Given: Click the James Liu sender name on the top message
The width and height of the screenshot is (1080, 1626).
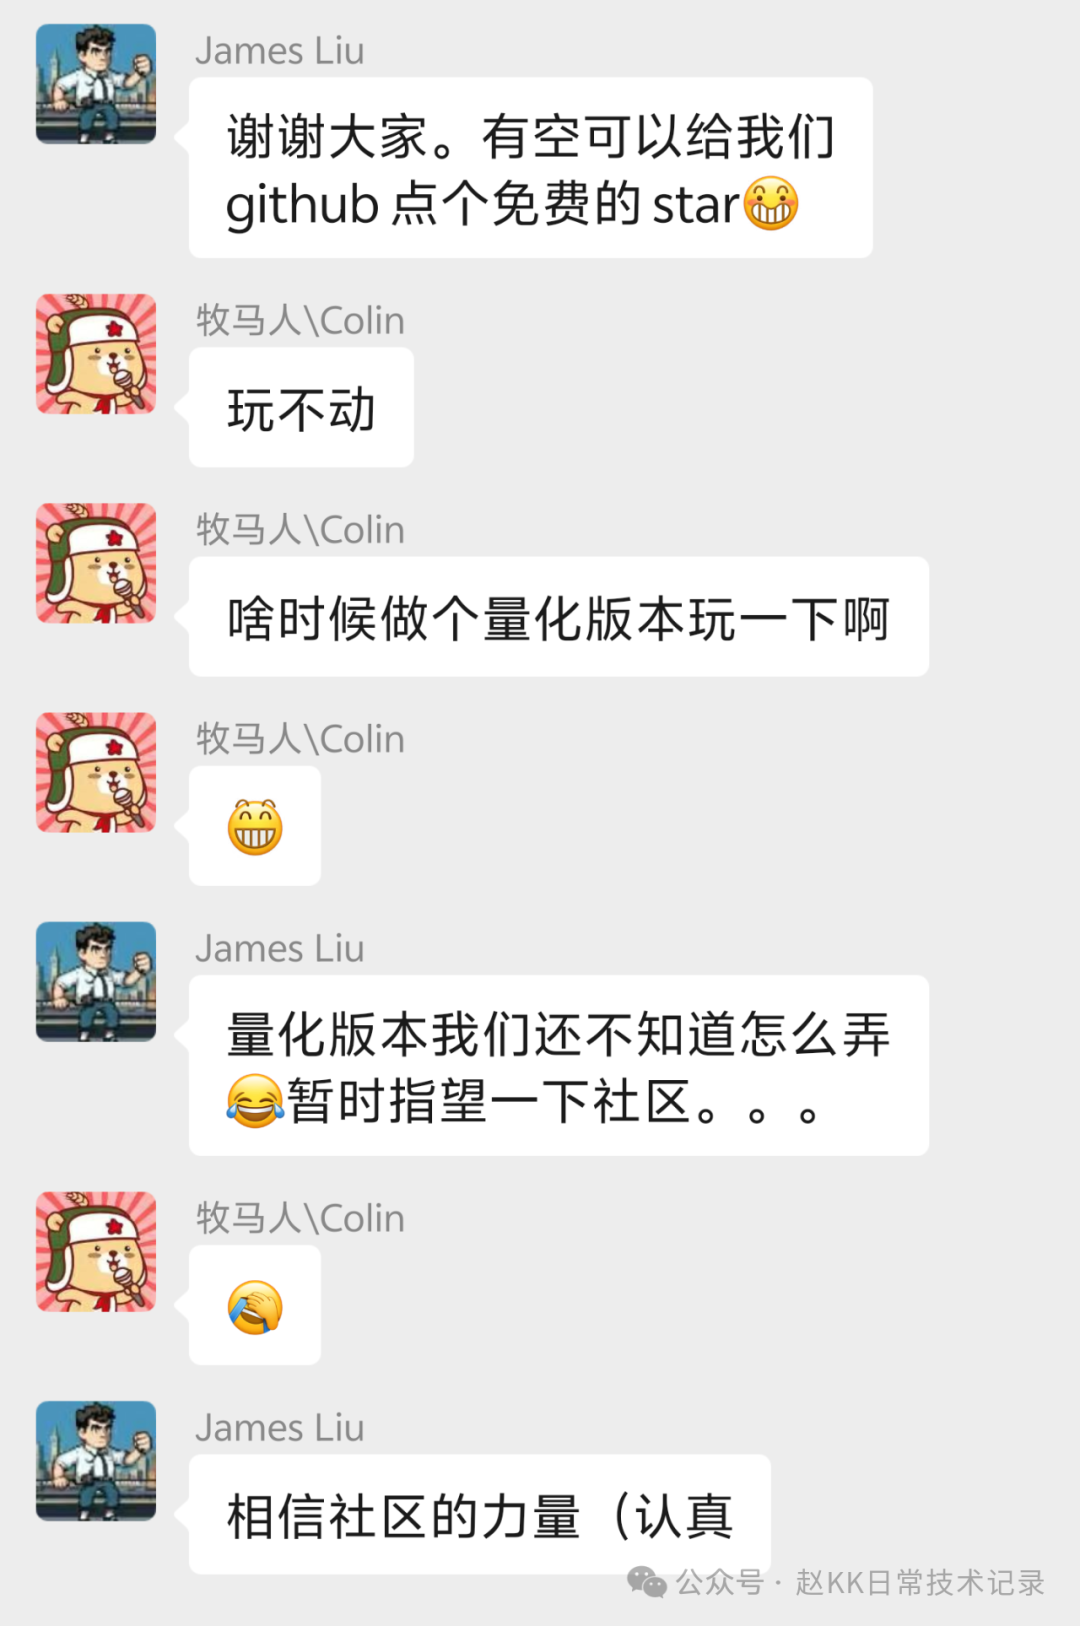Looking at the screenshot, I should [280, 51].
